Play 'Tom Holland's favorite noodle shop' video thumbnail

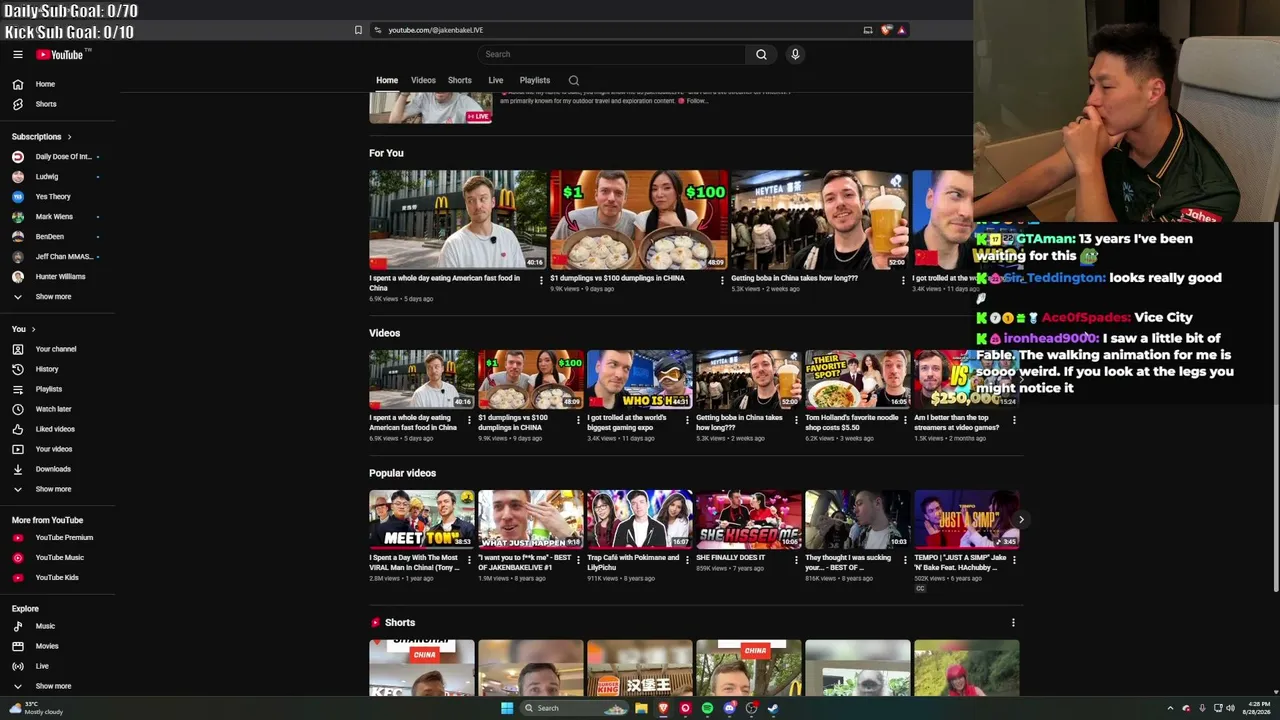point(858,379)
